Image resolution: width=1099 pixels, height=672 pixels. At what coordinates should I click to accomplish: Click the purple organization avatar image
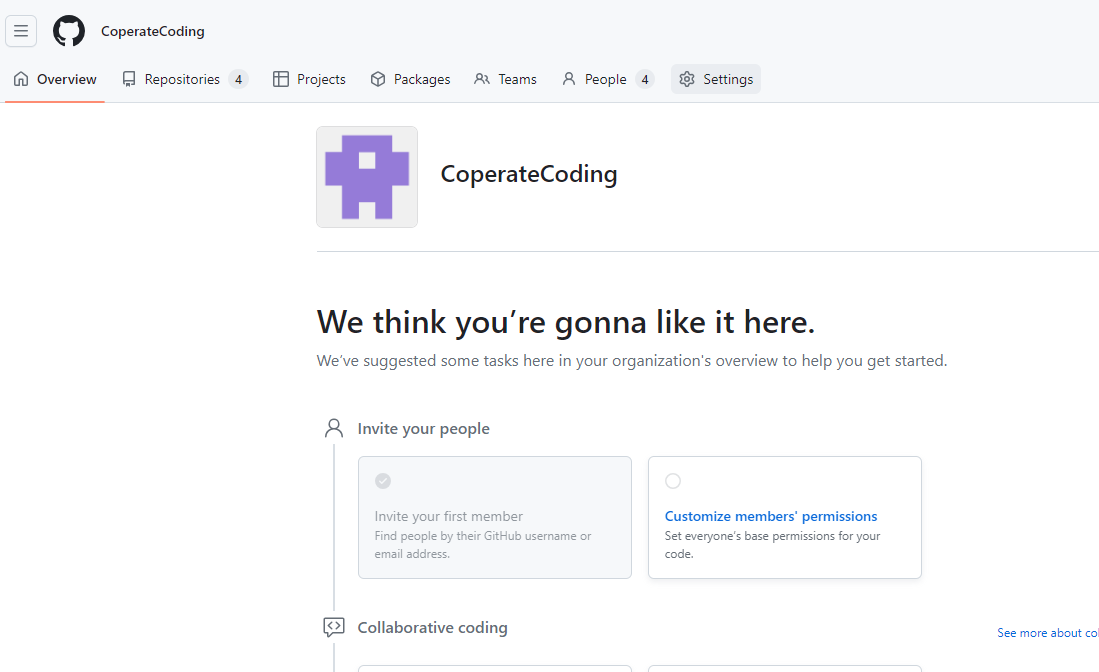pos(367,177)
